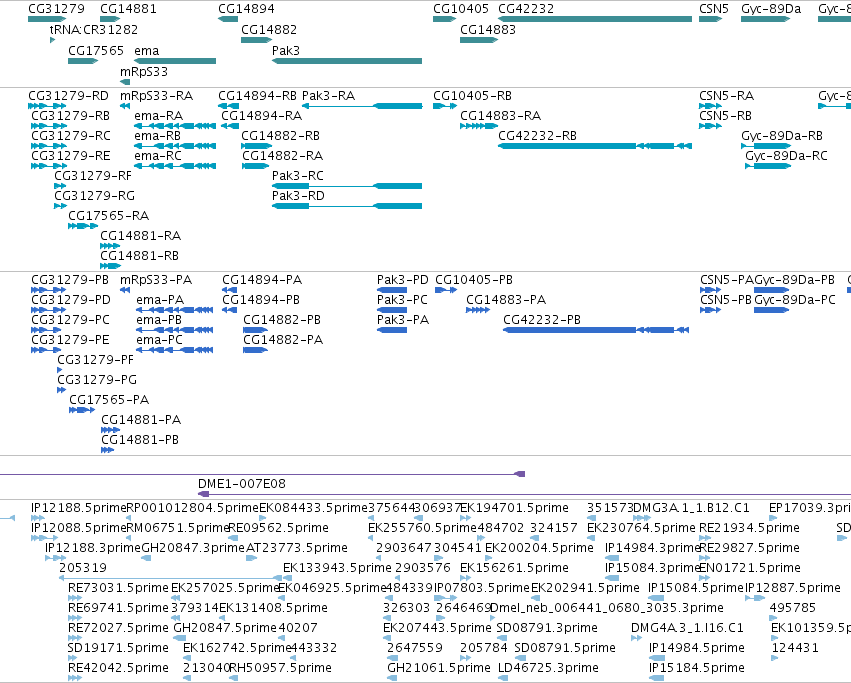This screenshot has width=851, height=683.
Task: Click the CG14882-PB protein label
Action: (x=282, y=319)
